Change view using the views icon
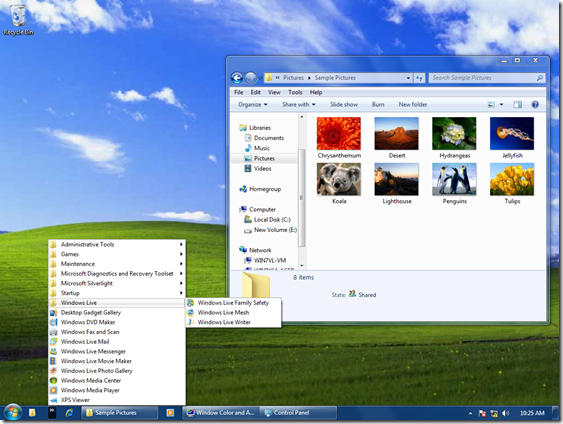 [x=491, y=104]
